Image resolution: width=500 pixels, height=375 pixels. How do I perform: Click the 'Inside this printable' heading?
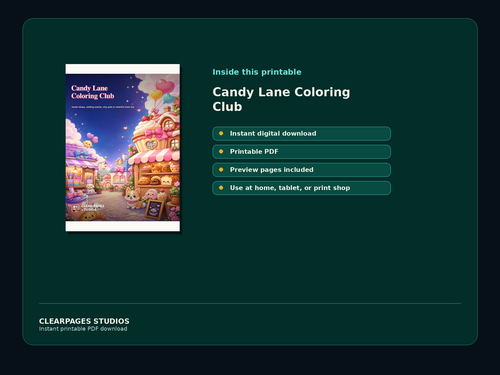257,72
